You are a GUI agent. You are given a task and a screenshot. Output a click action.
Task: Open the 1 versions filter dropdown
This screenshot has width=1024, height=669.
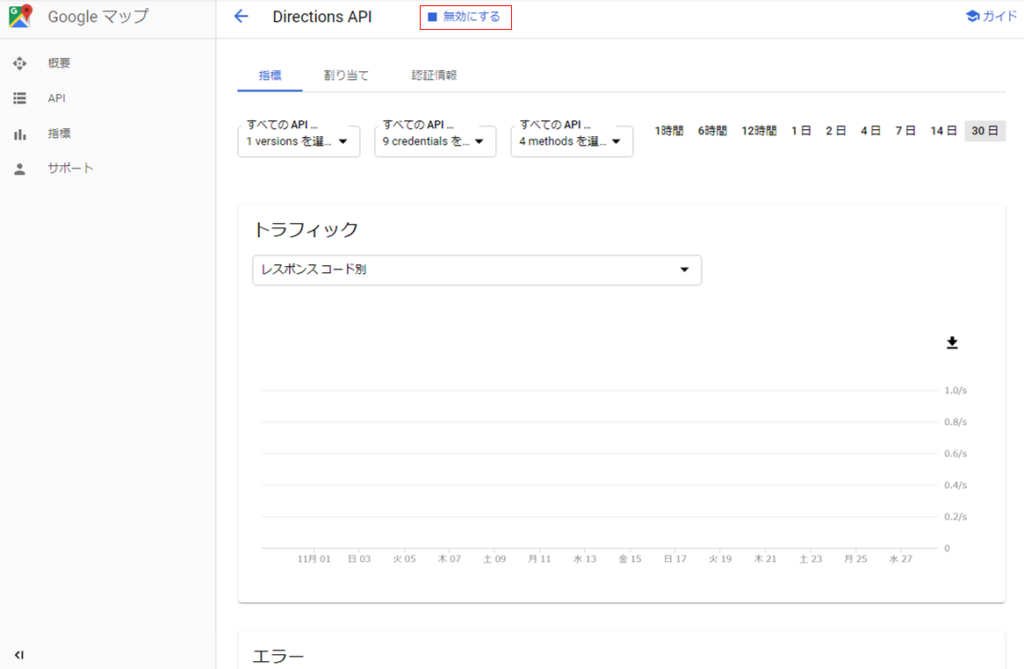click(x=298, y=141)
